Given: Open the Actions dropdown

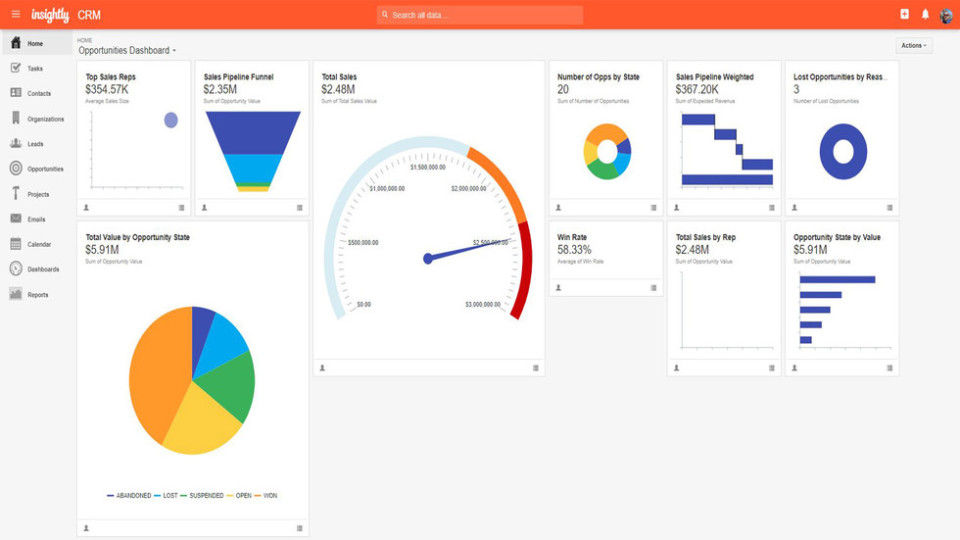Looking at the screenshot, I should [x=913, y=46].
